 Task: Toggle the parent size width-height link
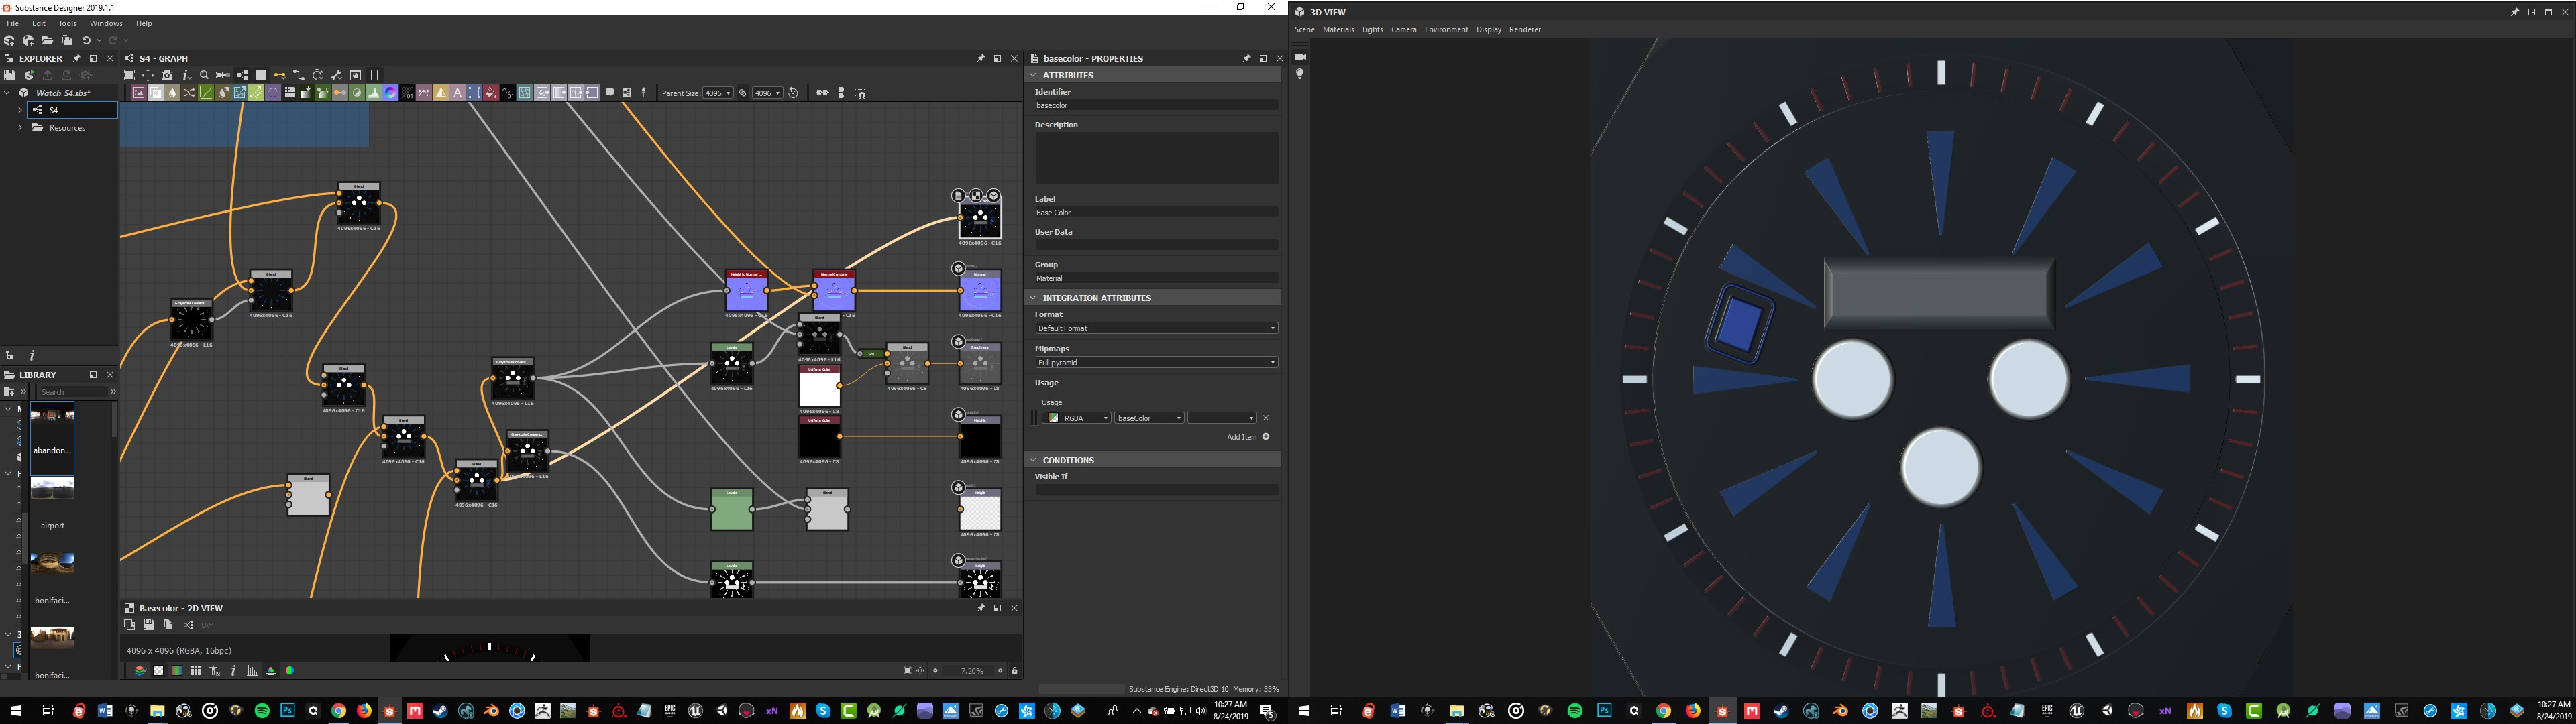pos(742,93)
